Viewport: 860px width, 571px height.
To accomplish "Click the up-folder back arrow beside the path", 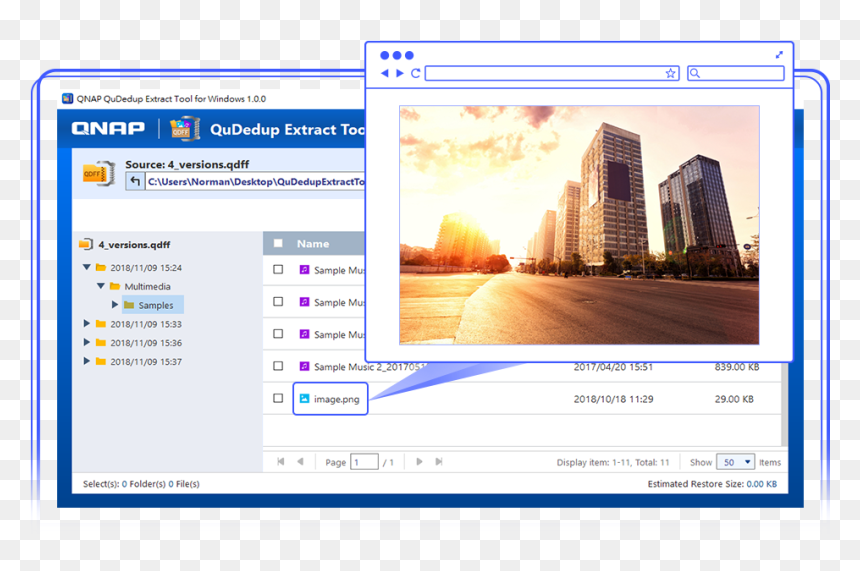I will pyautogui.click(x=135, y=181).
